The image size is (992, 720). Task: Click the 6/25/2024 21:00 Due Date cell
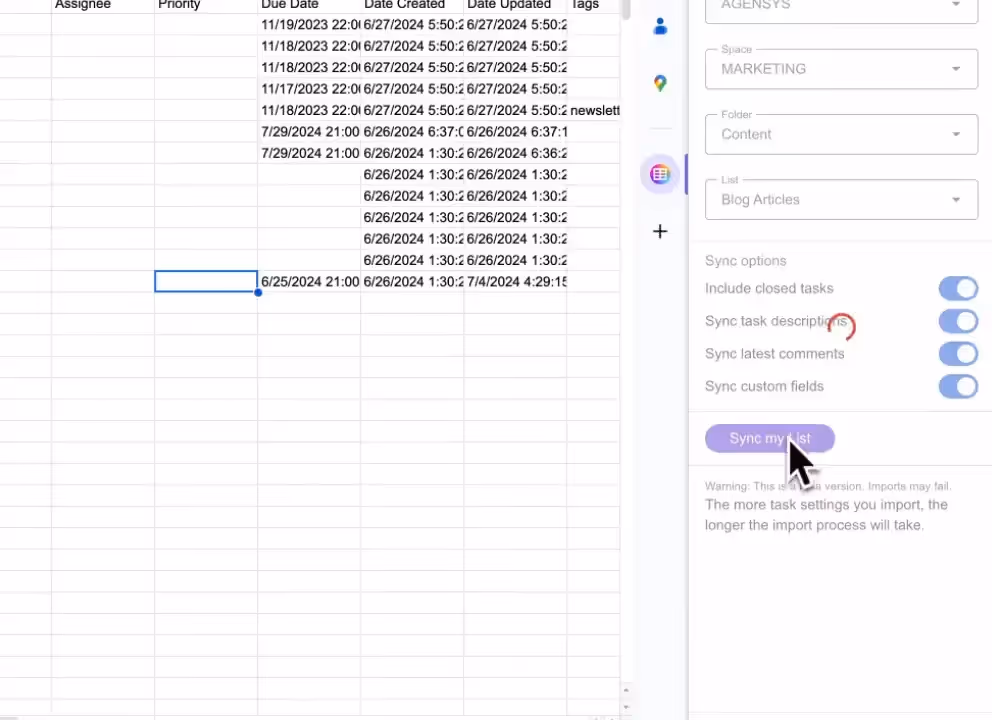click(309, 282)
